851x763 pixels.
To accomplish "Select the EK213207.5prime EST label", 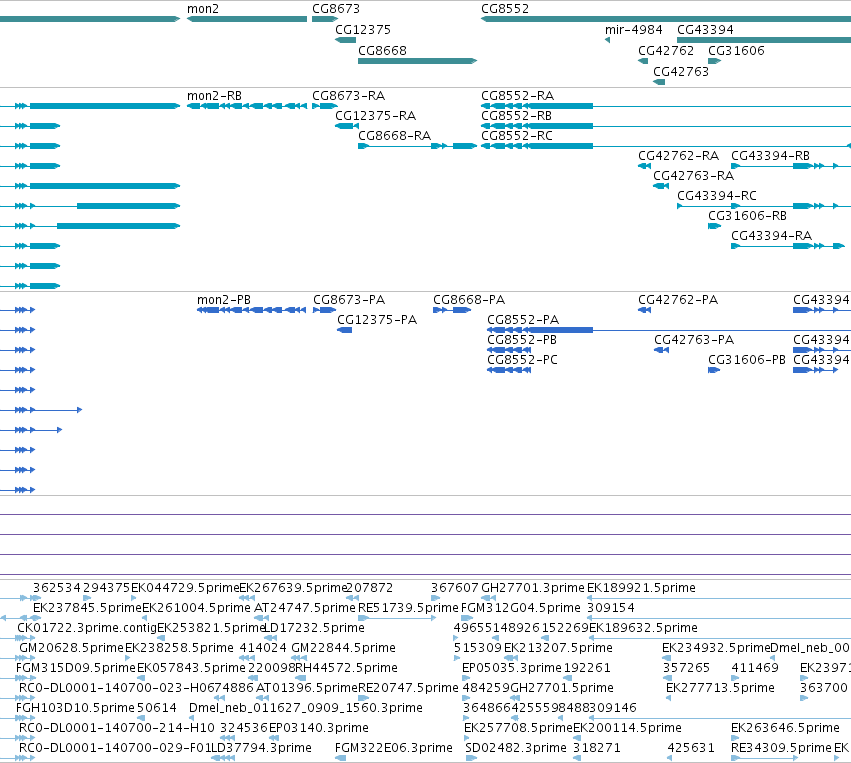I will (558, 648).
